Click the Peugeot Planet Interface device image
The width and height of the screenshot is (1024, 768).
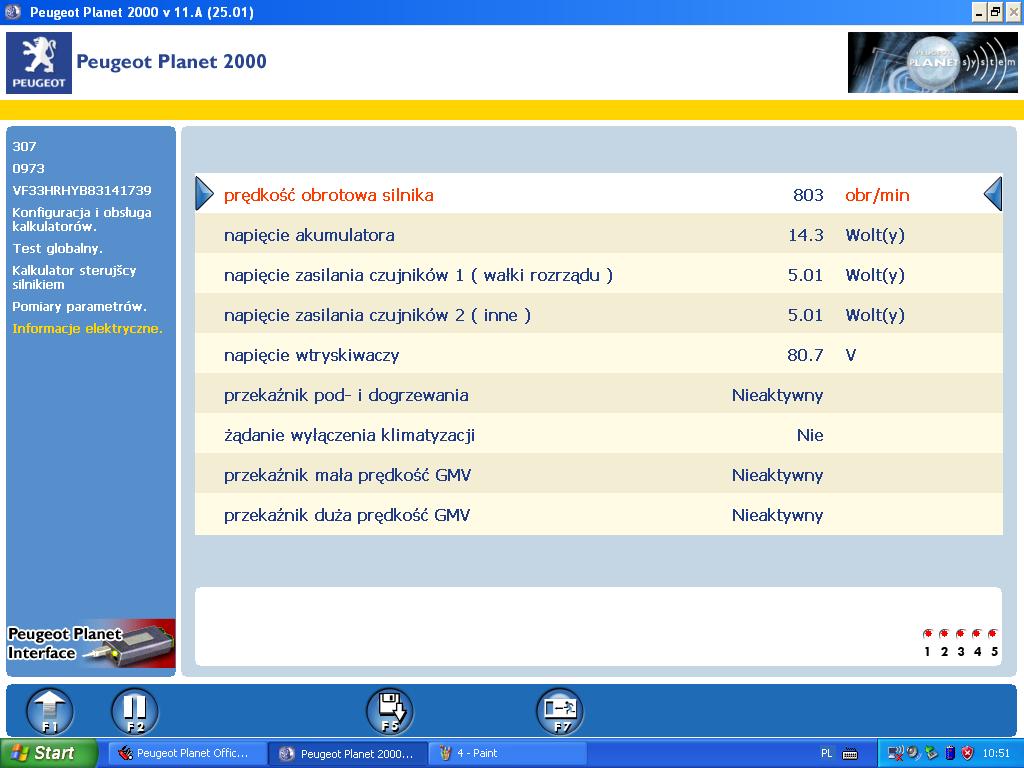coord(91,644)
